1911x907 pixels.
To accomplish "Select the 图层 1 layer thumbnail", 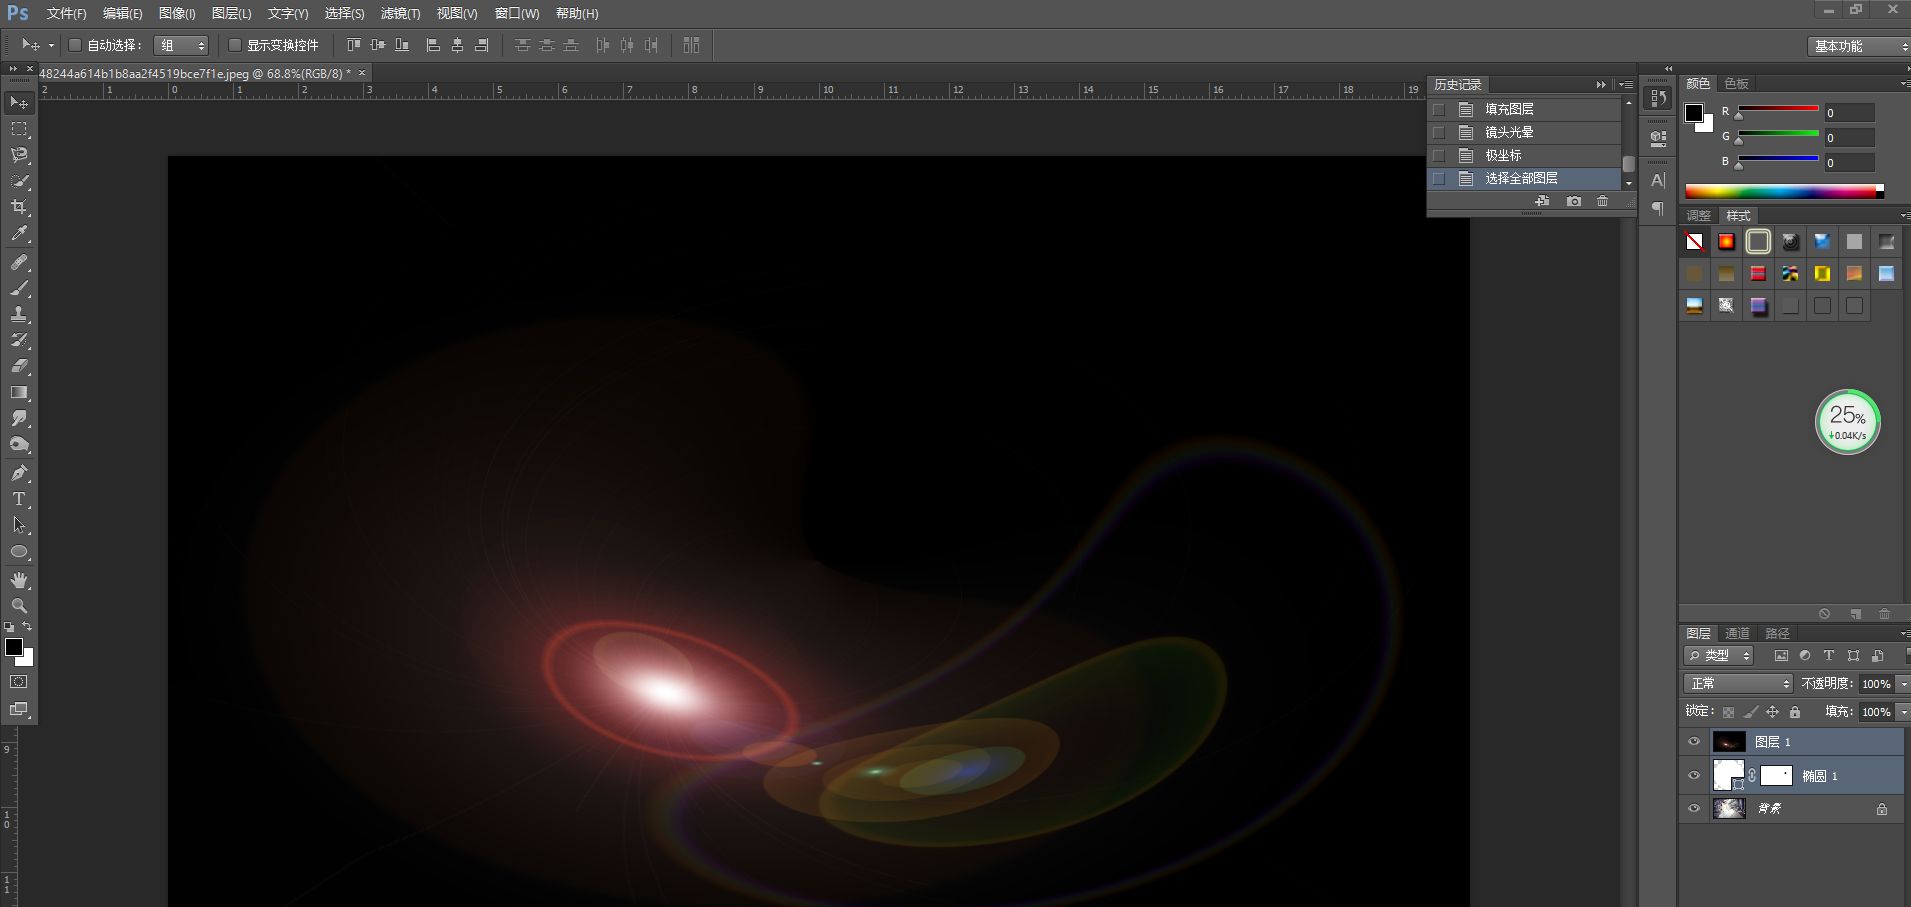I will click(x=1729, y=741).
